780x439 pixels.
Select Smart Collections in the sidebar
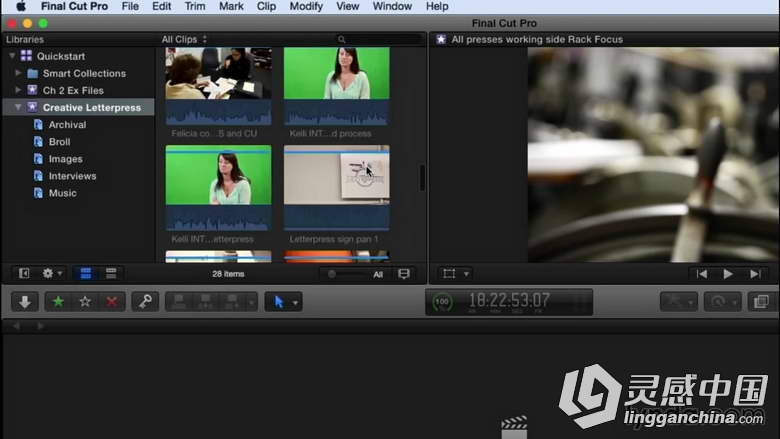click(x=84, y=73)
